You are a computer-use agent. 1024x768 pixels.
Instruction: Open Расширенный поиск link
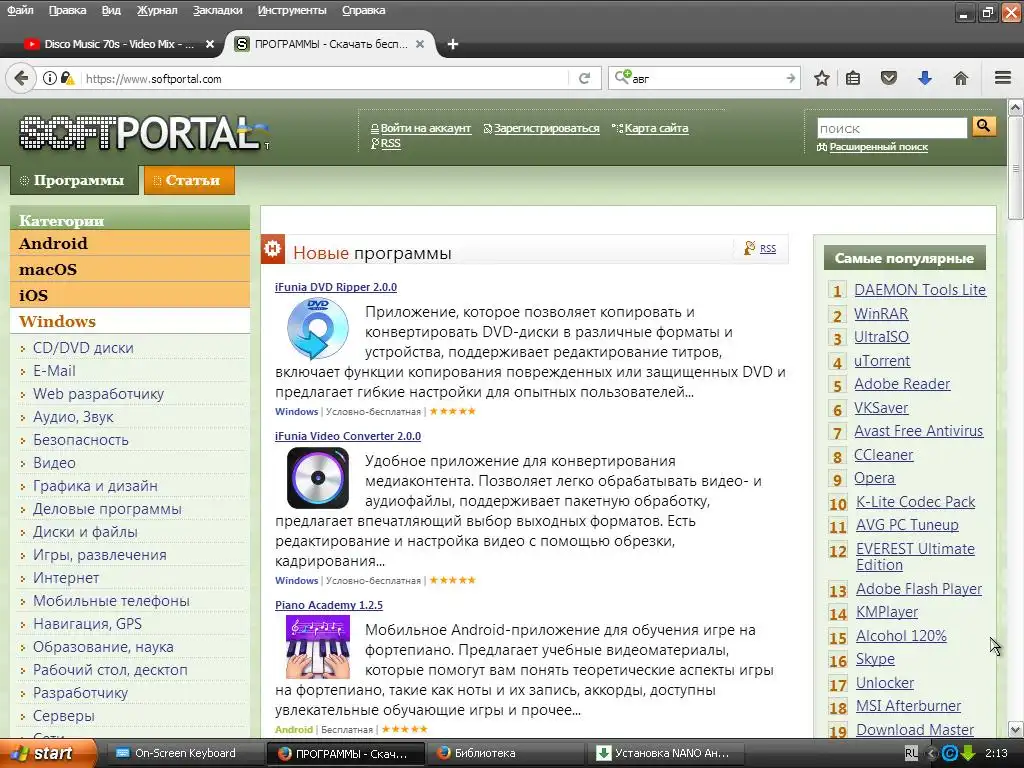coord(878,147)
